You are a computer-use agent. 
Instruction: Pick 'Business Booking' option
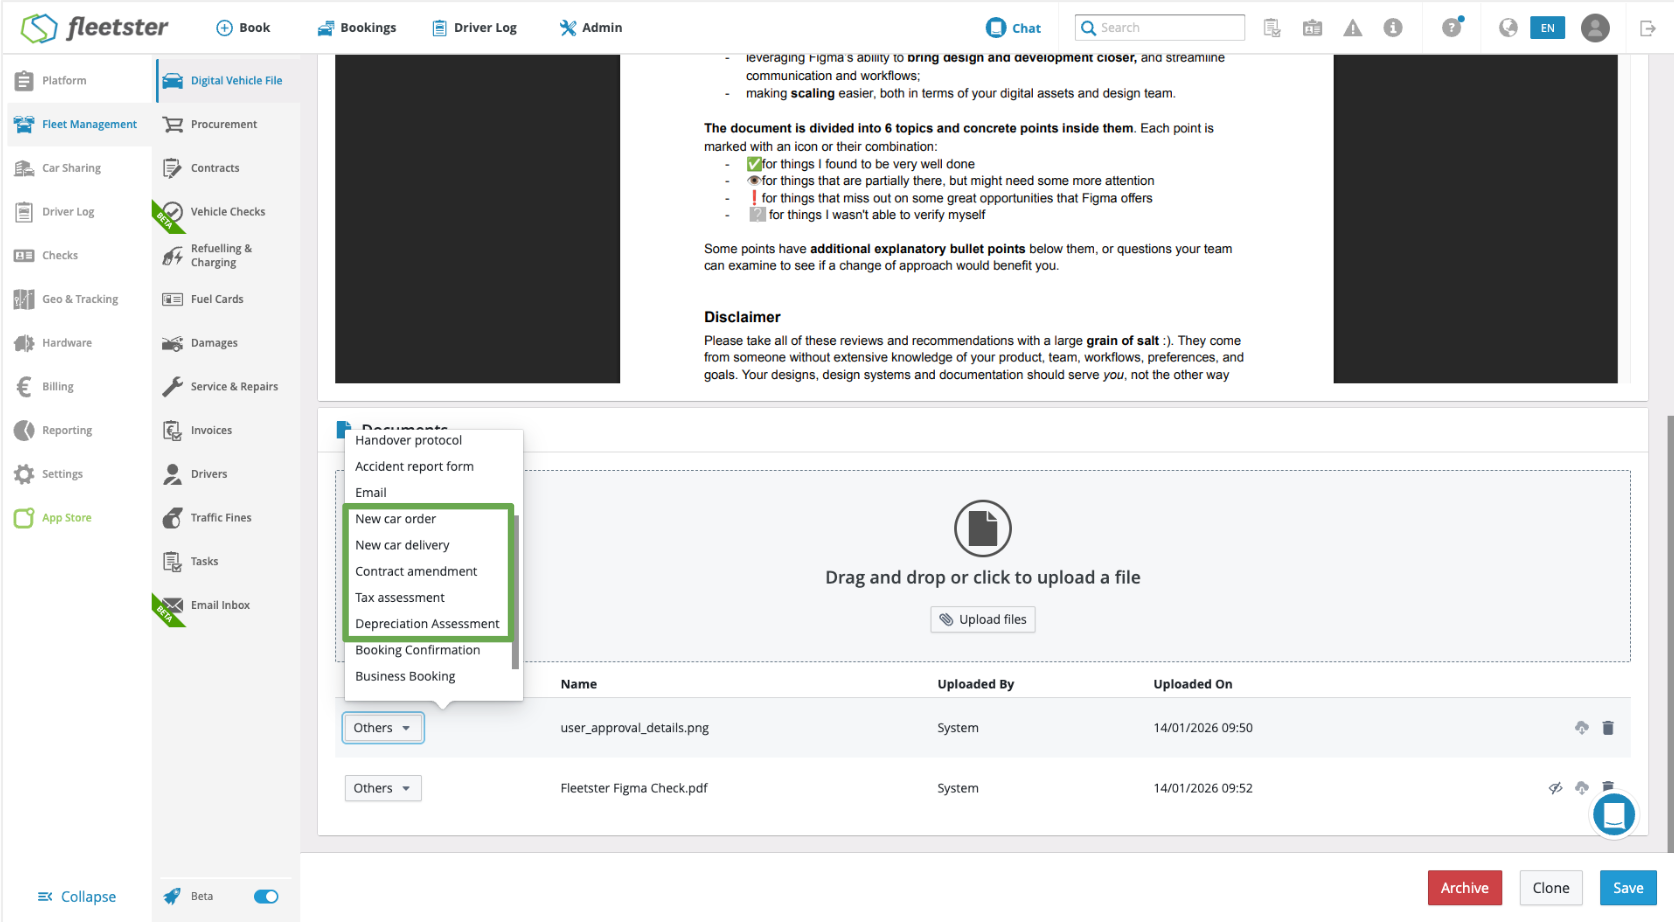click(x=405, y=676)
